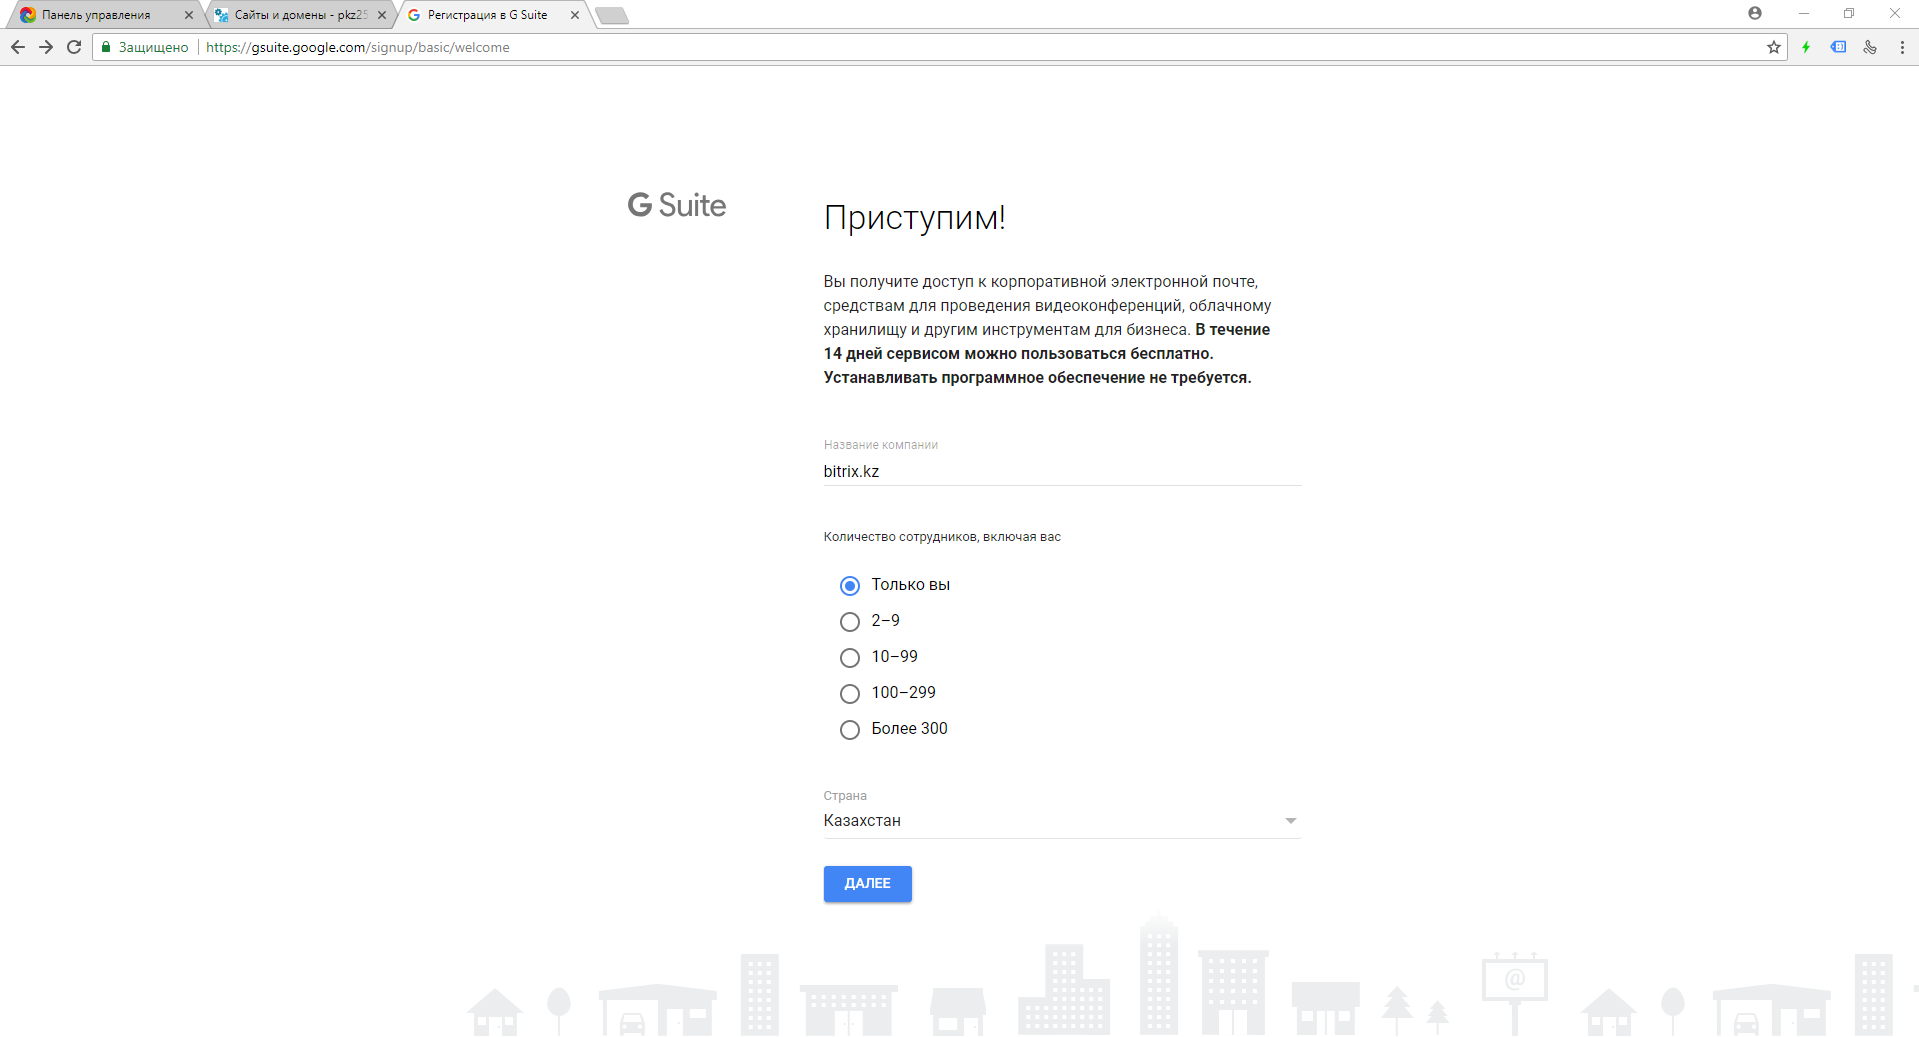Click the green lightning bolt extension icon
The height and width of the screenshot is (1037, 1919).
pyautogui.click(x=1806, y=47)
